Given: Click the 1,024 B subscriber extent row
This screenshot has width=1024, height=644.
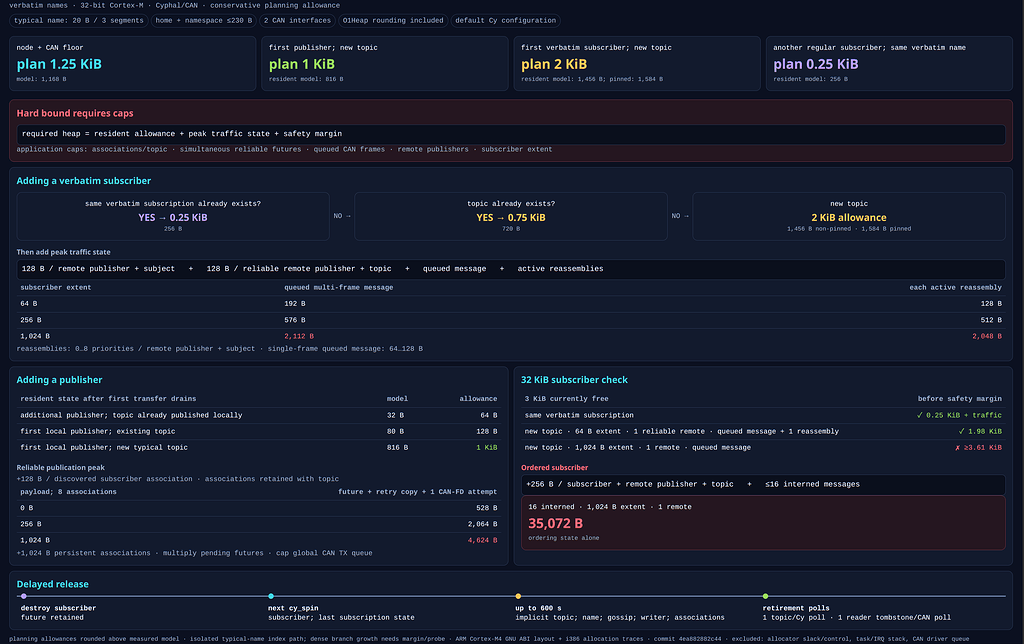Looking at the screenshot, I should tap(511, 336).
